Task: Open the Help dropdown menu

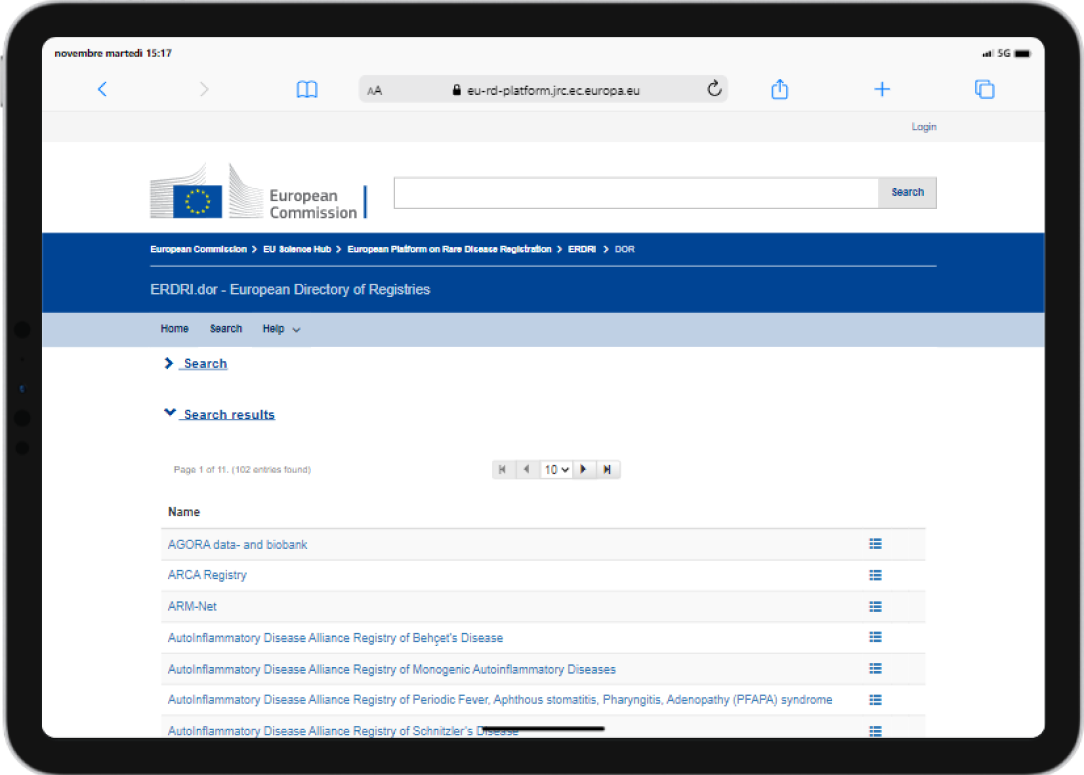Action: 281,329
